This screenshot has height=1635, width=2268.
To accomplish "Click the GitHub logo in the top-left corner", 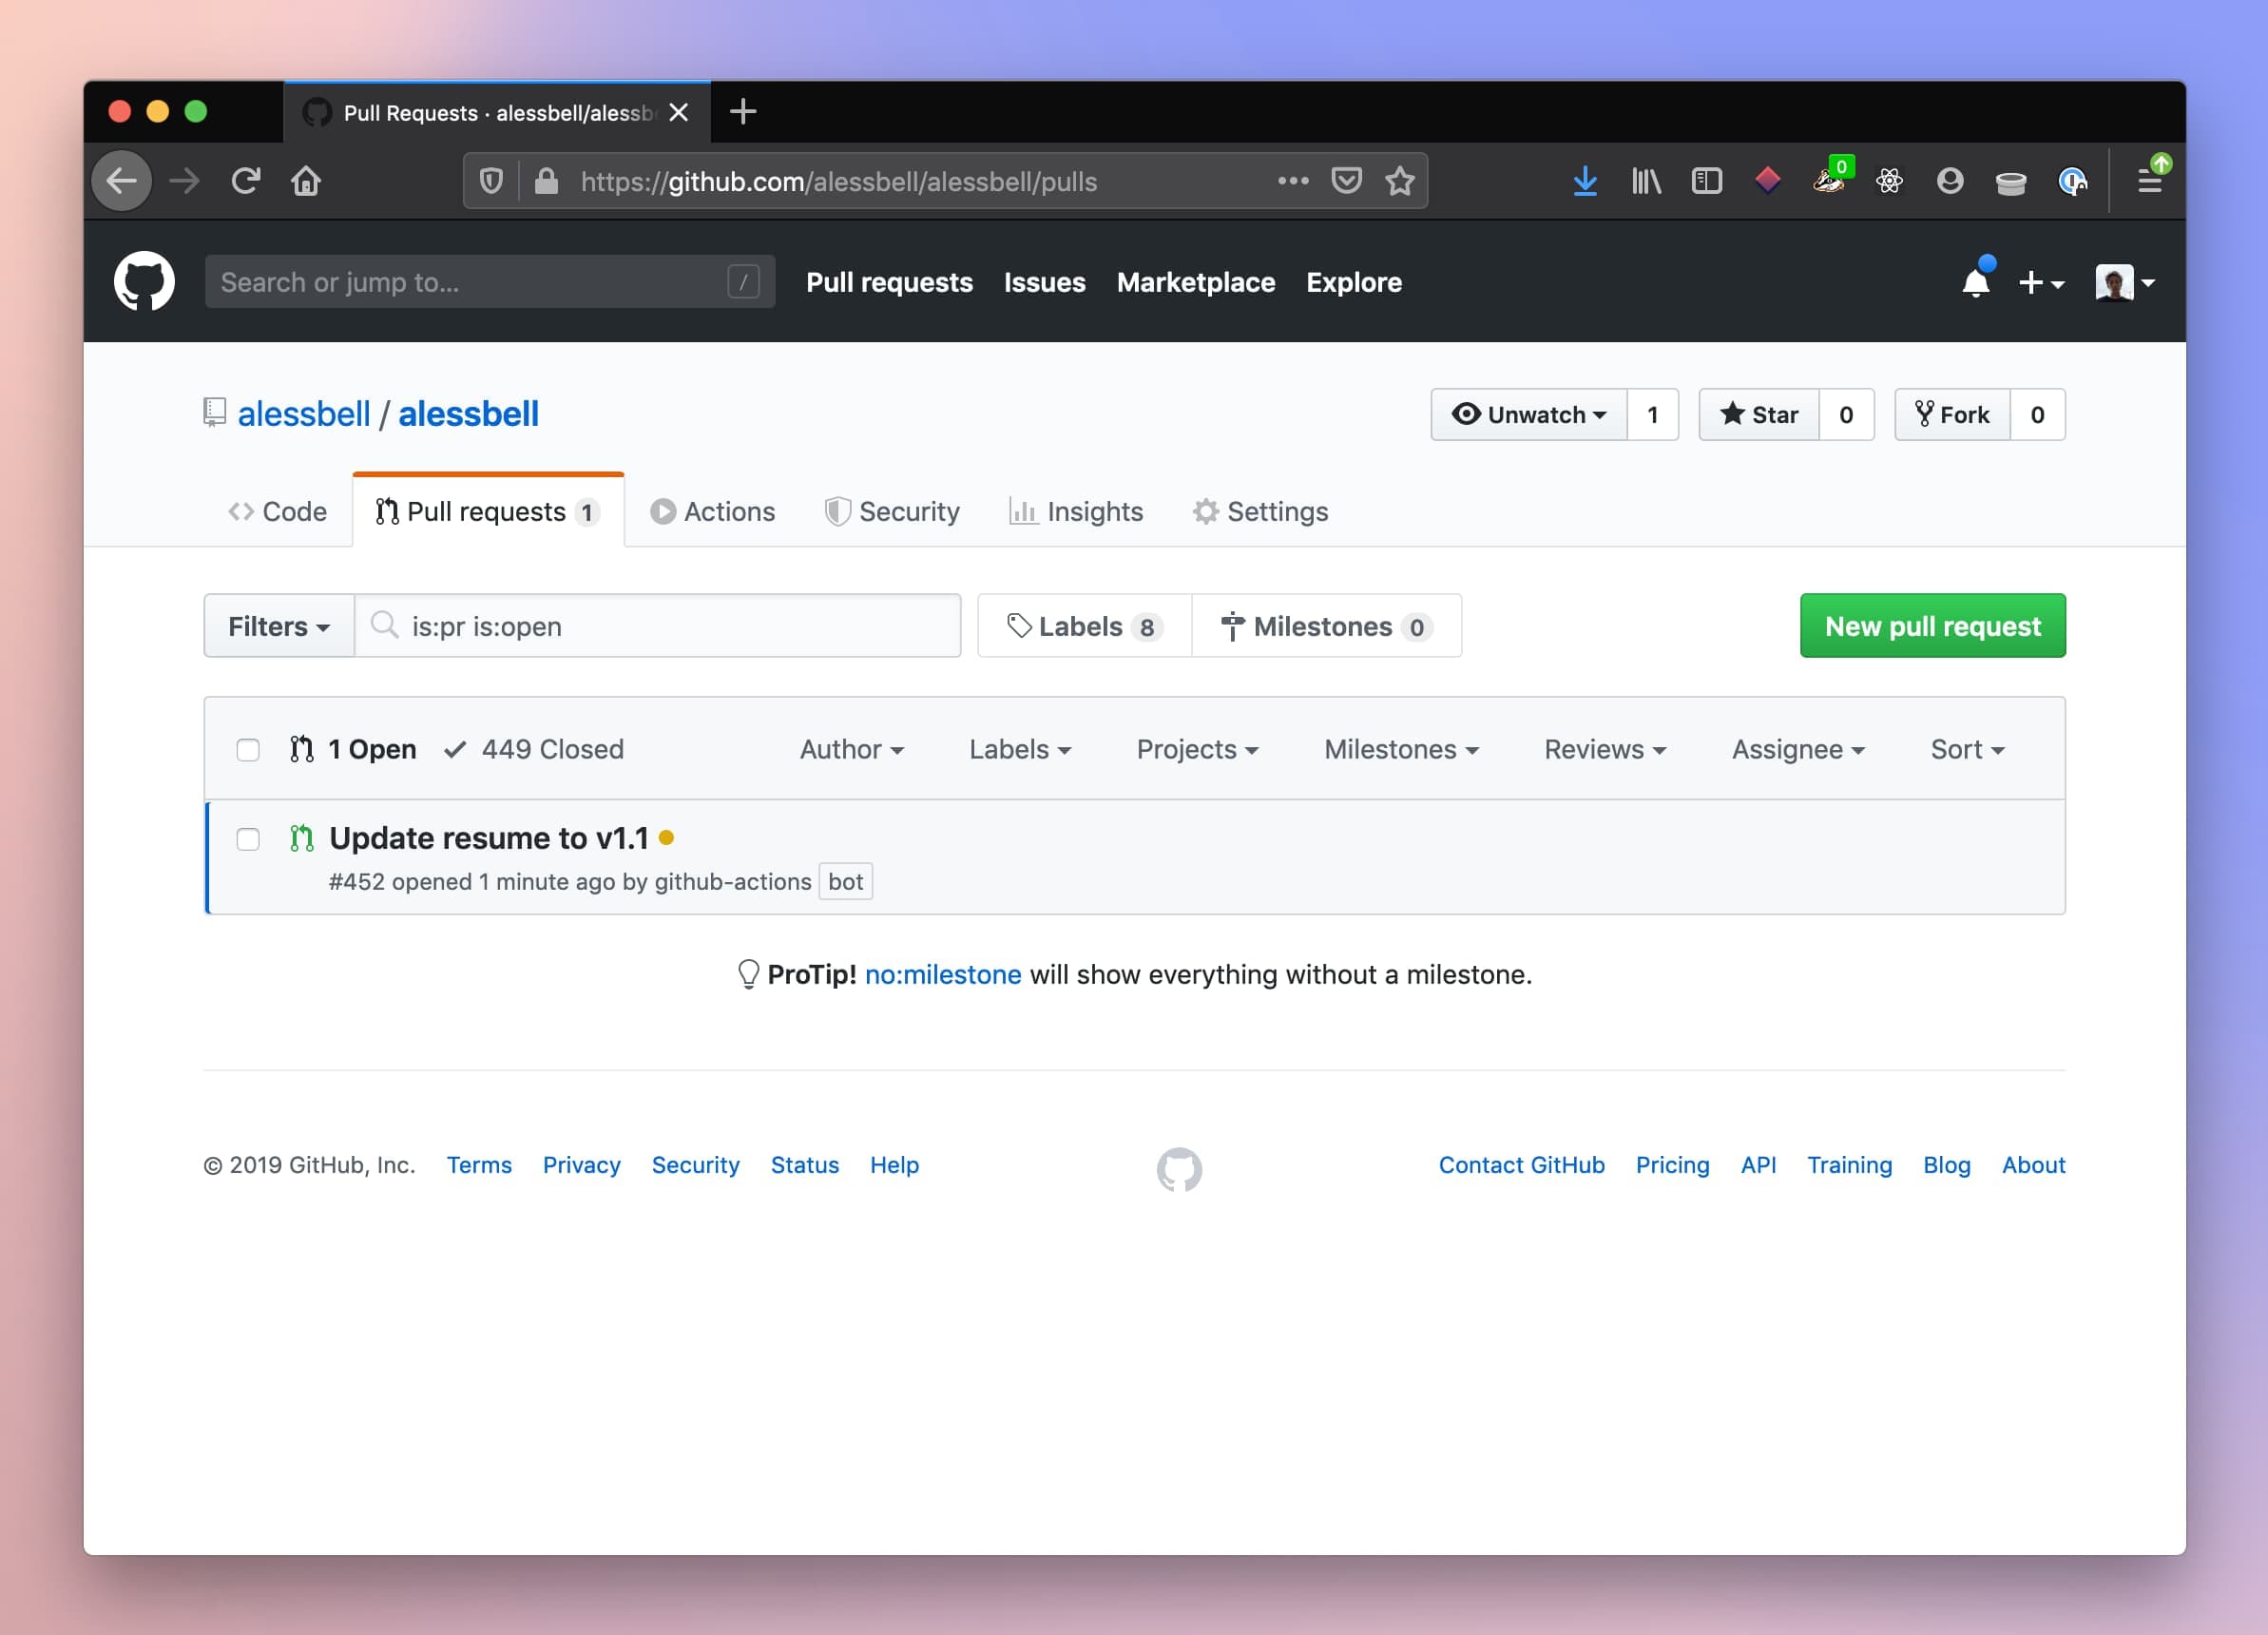I will click(148, 282).
